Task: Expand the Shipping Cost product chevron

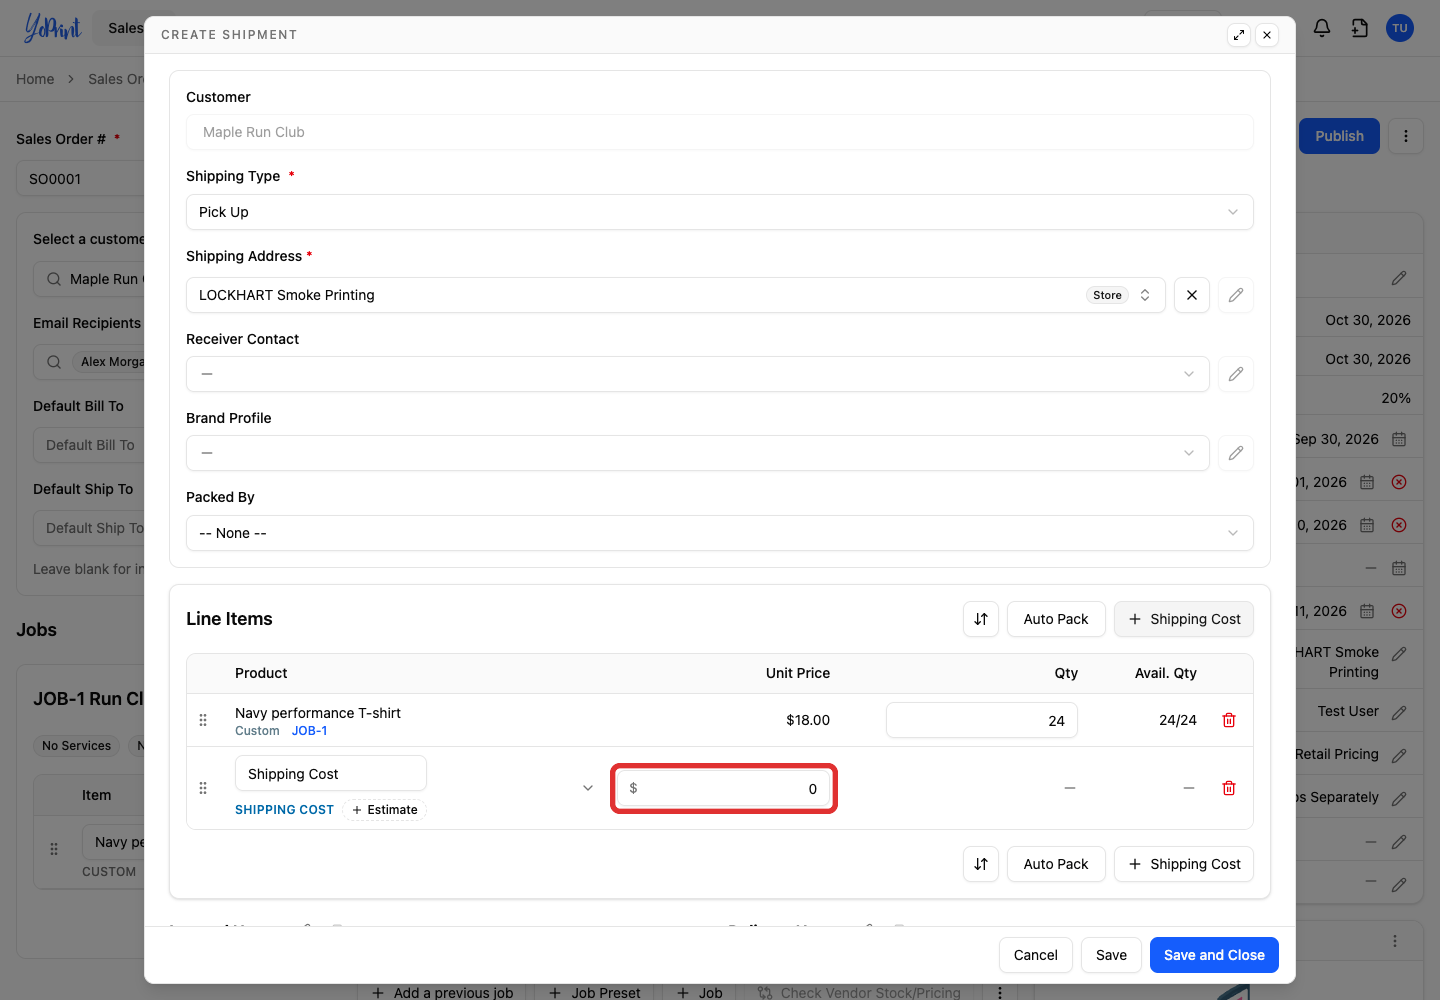Action: tap(588, 788)
